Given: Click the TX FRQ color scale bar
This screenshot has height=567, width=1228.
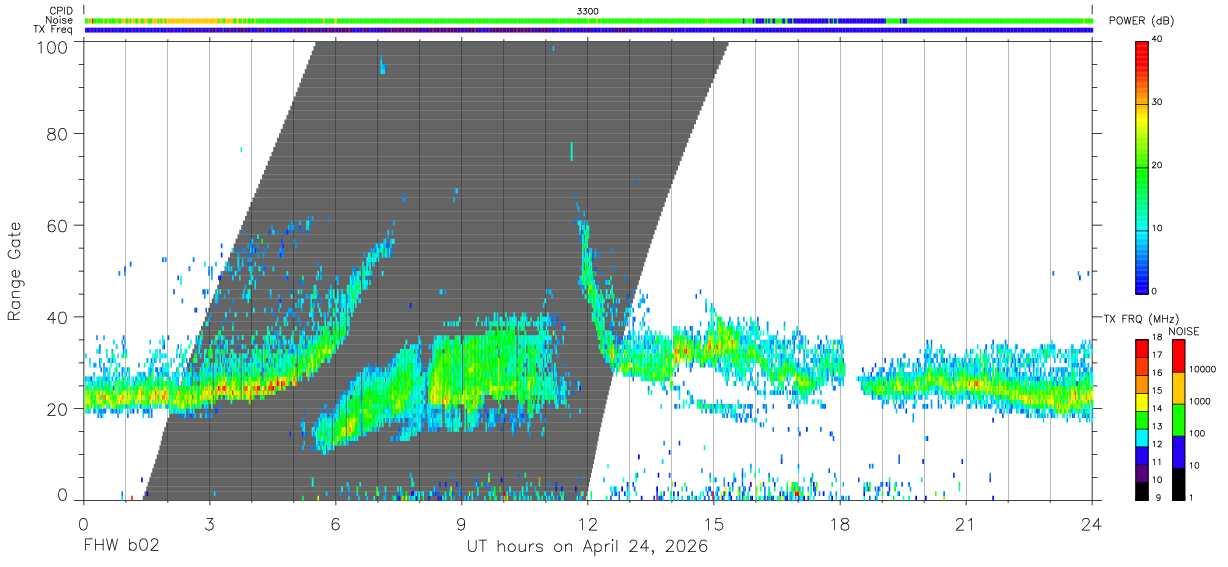Looking at the screenshot, I should [x=1142, y=419].
